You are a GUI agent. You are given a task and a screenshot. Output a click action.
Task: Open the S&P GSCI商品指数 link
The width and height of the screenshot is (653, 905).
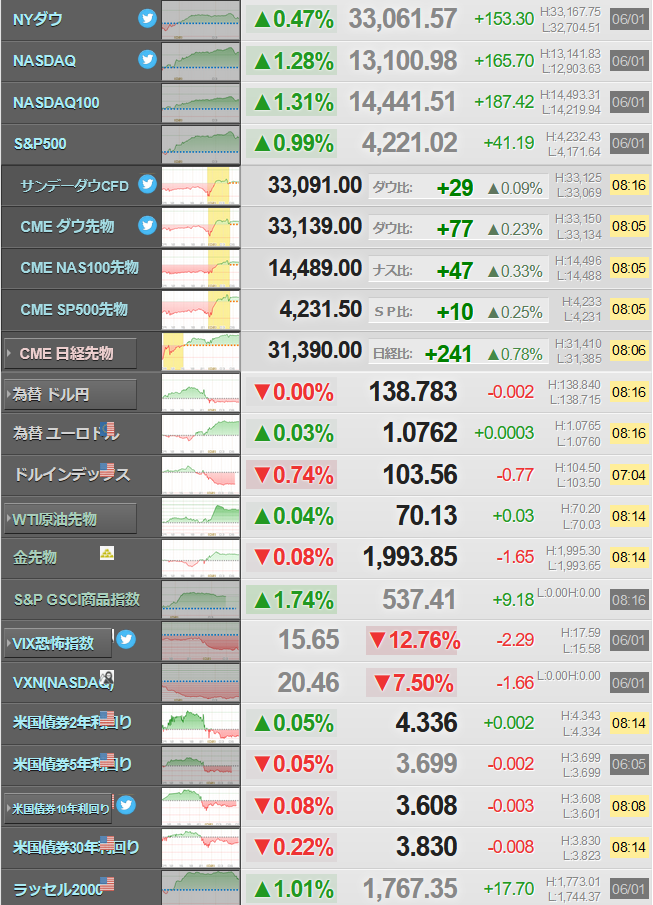coord(77,600)
